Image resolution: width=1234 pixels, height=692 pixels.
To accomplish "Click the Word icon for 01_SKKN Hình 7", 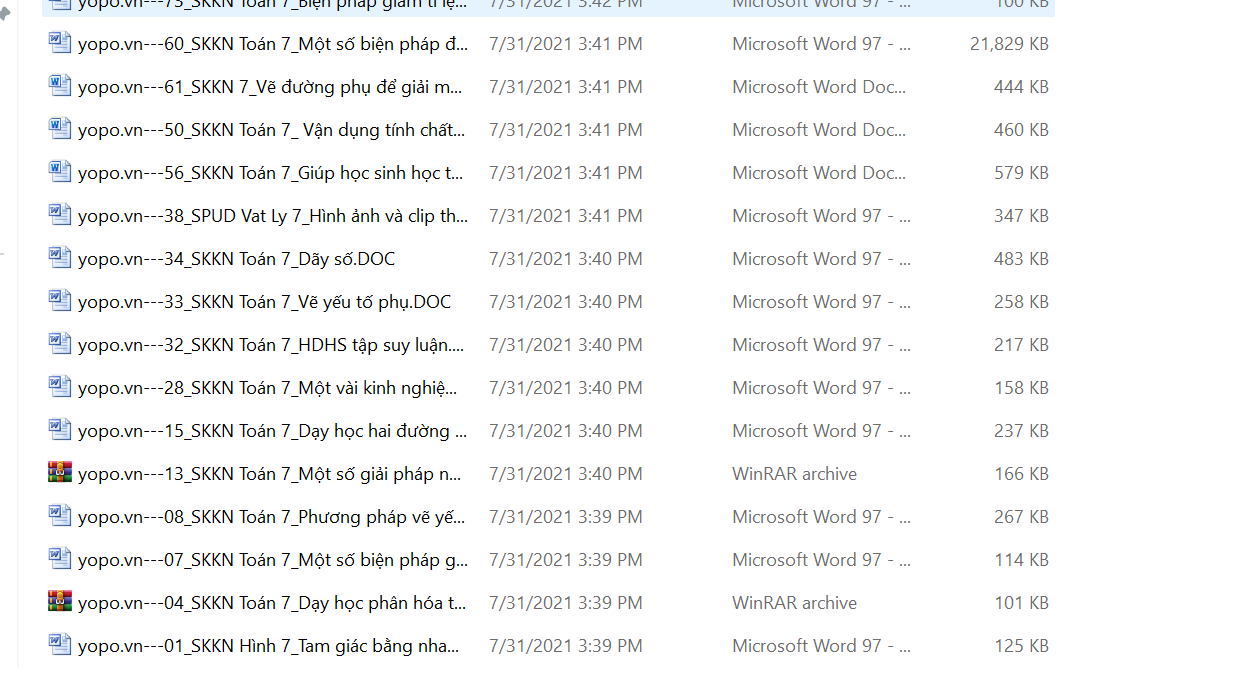I will click(60, 645).
